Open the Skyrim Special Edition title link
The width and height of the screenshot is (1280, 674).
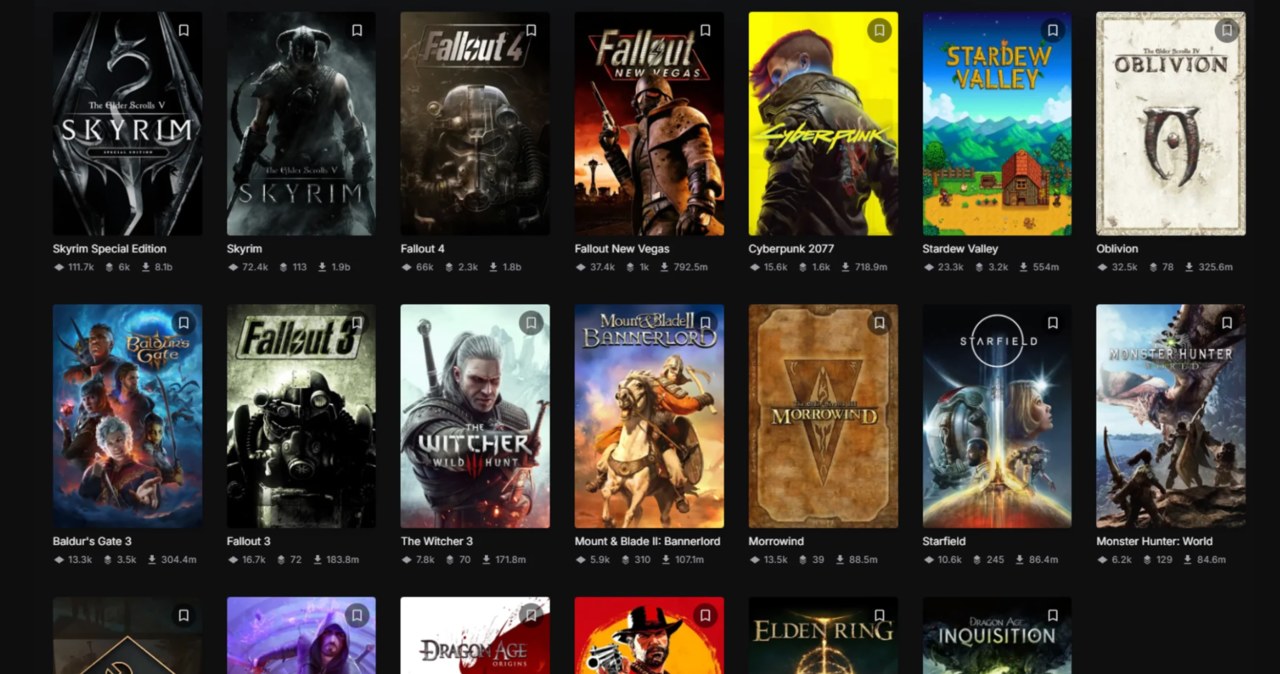(x=110, y=249)
